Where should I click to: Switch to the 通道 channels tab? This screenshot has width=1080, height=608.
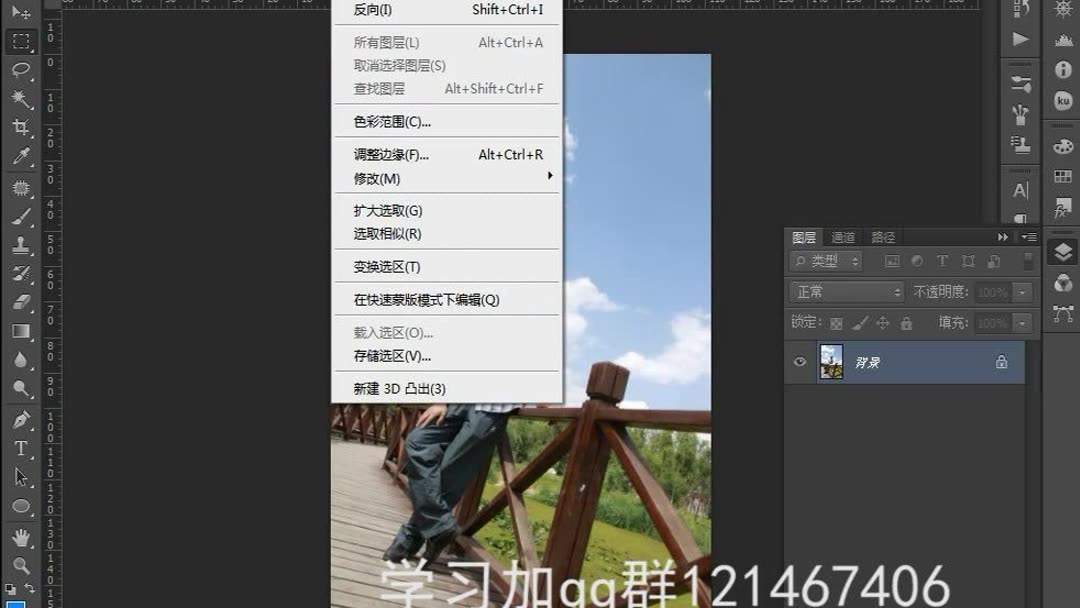point(843,237)
